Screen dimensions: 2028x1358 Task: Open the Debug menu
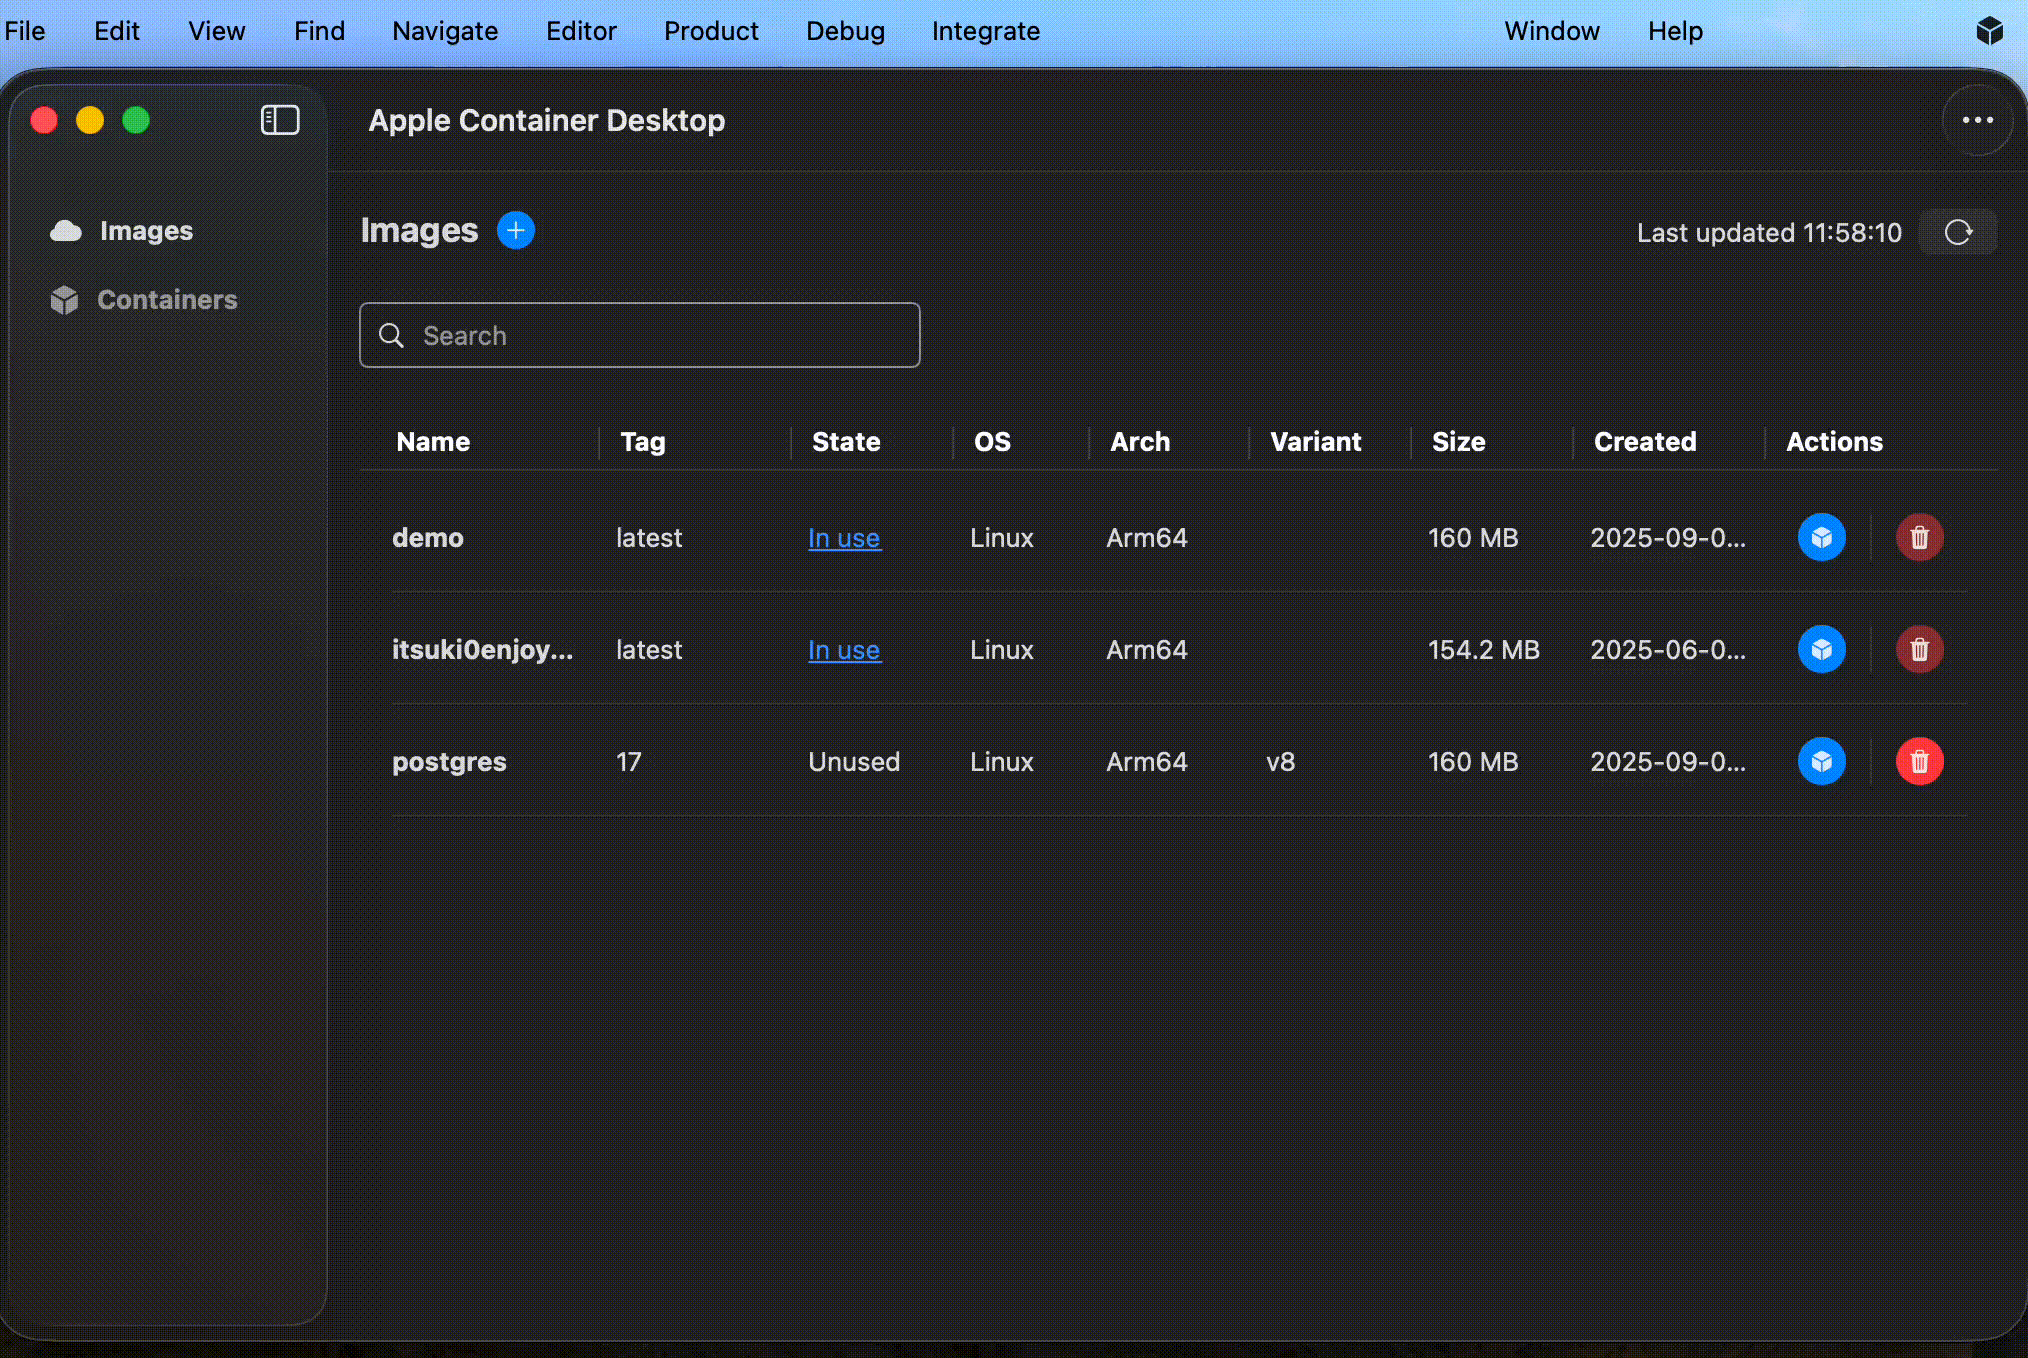point(845,31)
